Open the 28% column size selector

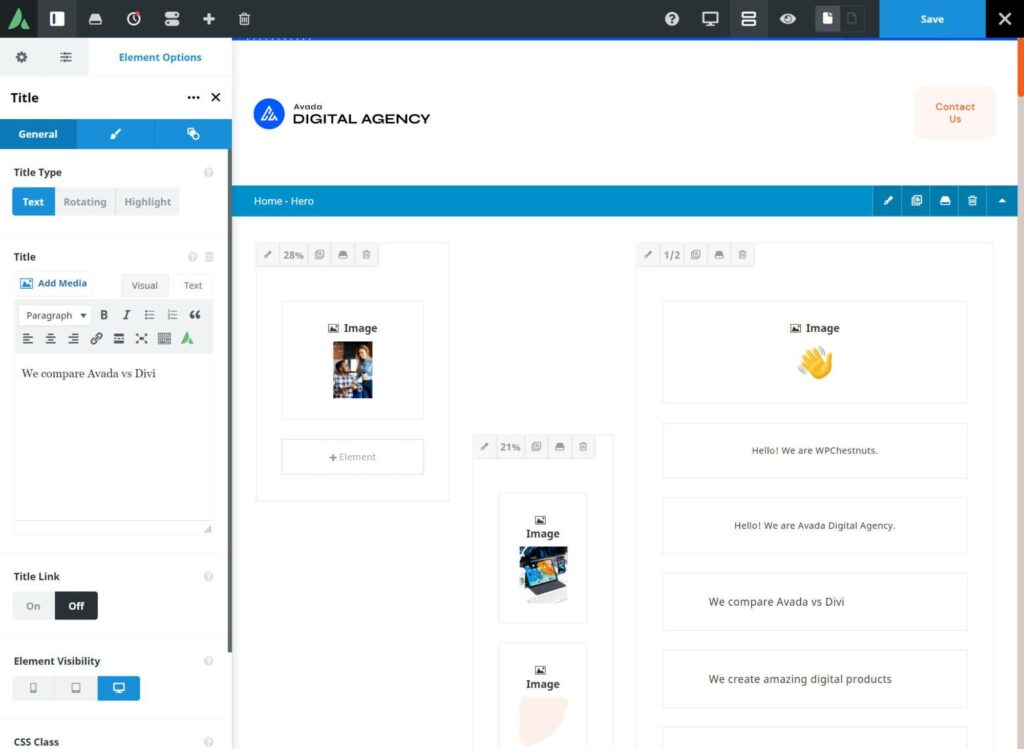click(293, 255)
